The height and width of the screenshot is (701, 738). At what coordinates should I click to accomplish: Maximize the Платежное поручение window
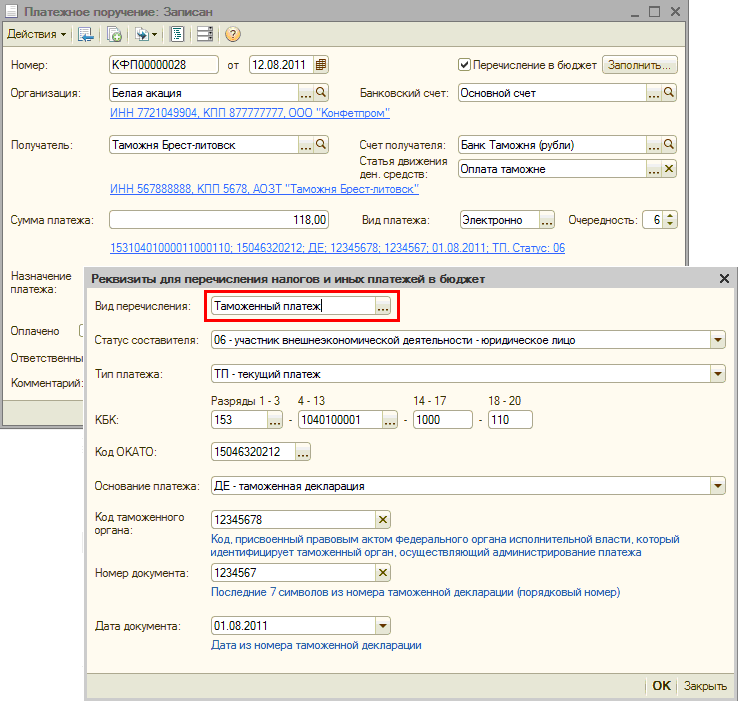(x=654, y=11)
